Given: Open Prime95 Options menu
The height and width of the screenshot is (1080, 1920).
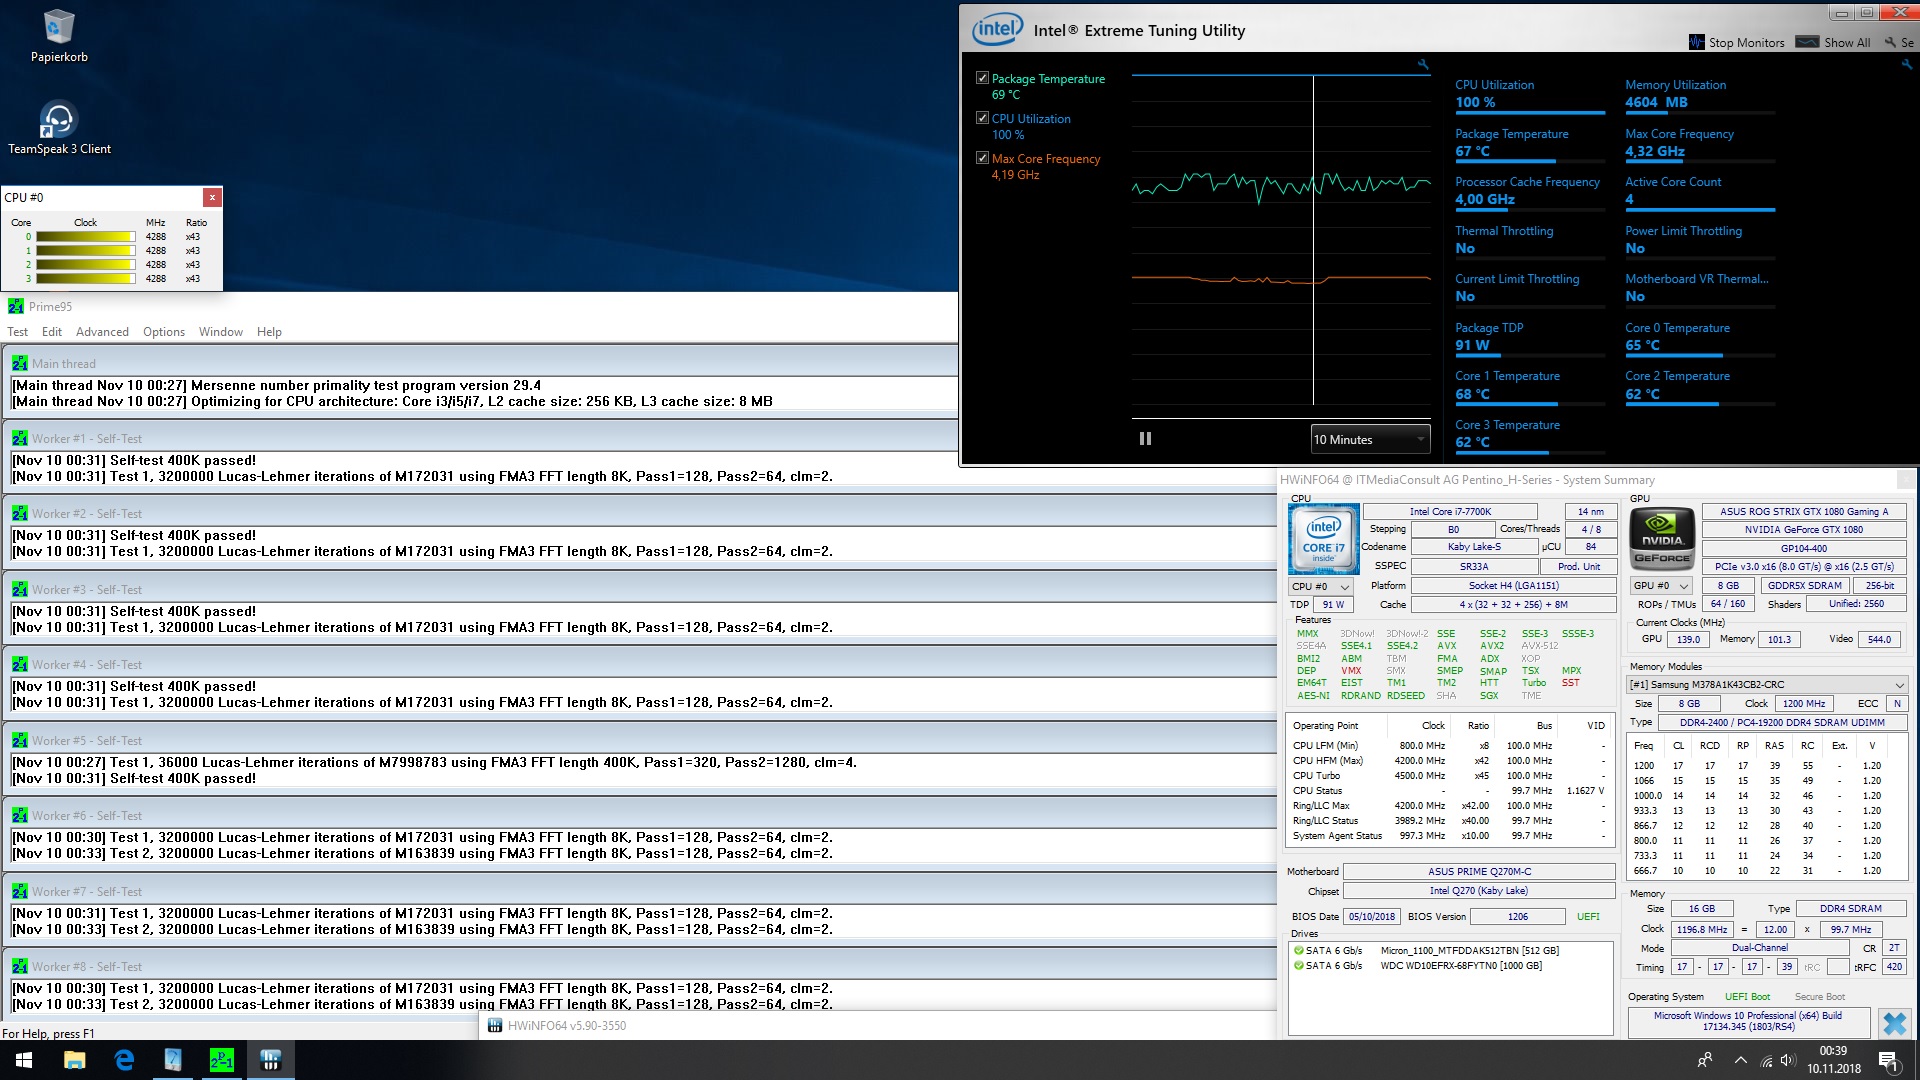Looking at the screenshot, I should click(x=163, y=332).
